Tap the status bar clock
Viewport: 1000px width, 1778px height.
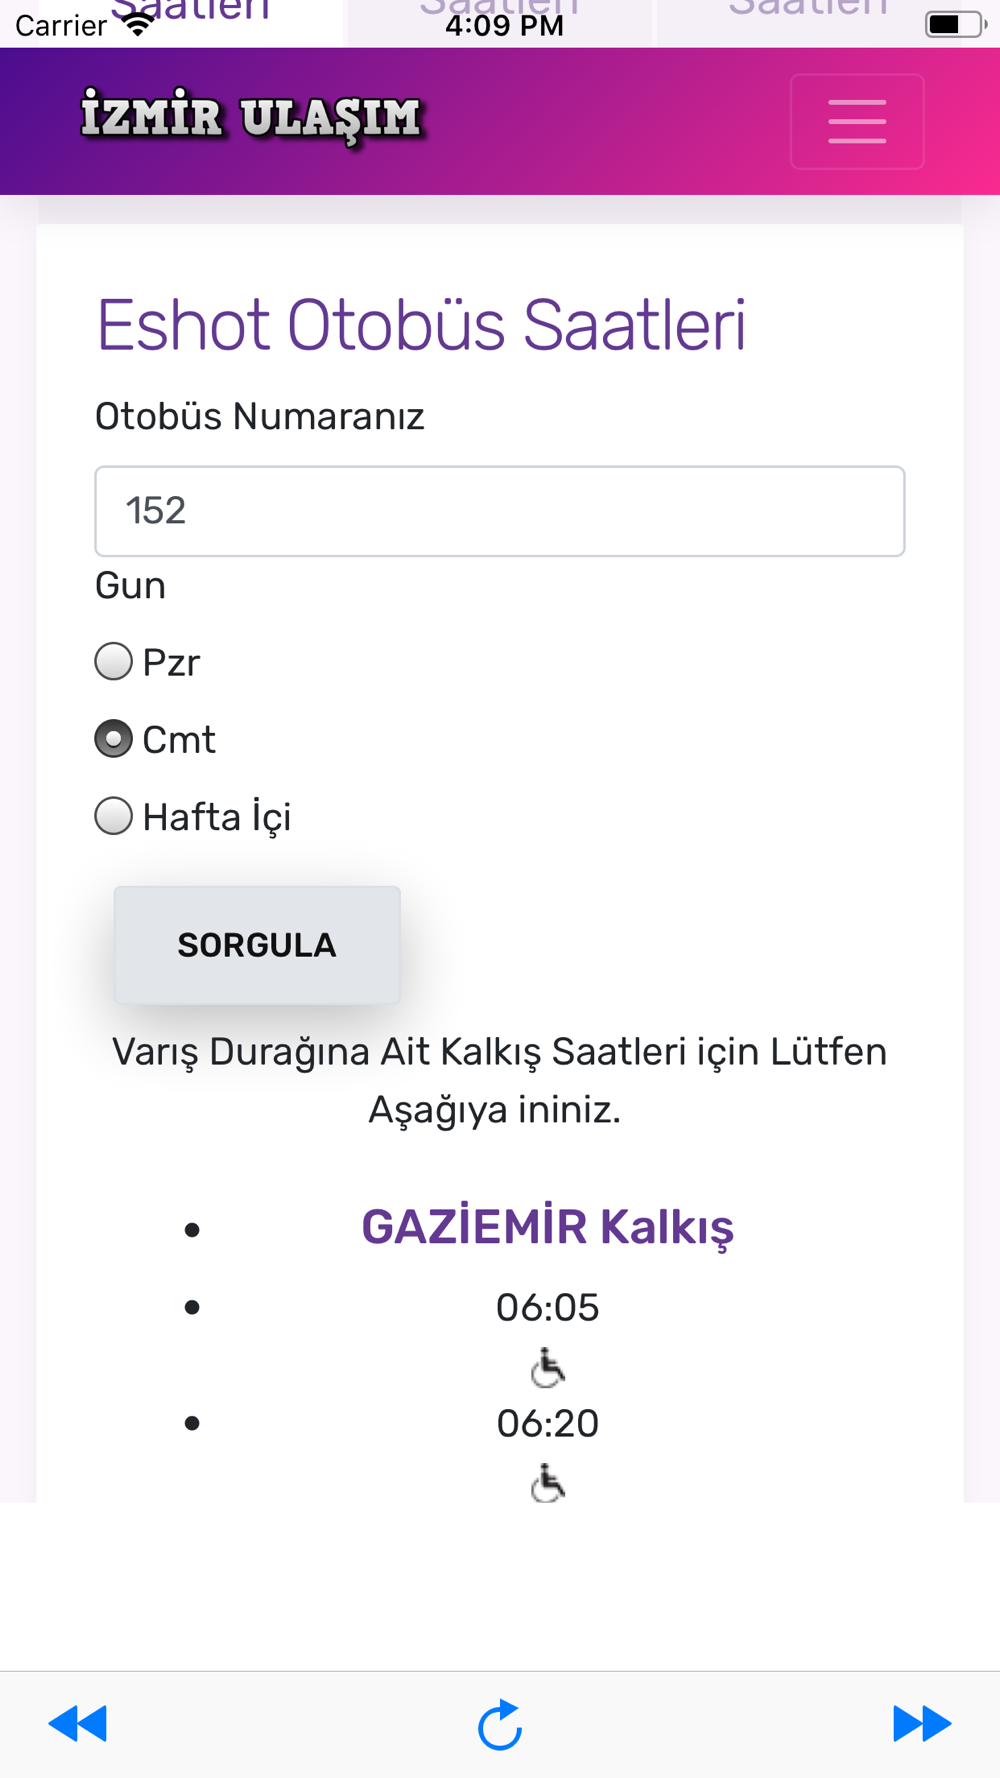[504, 25]
